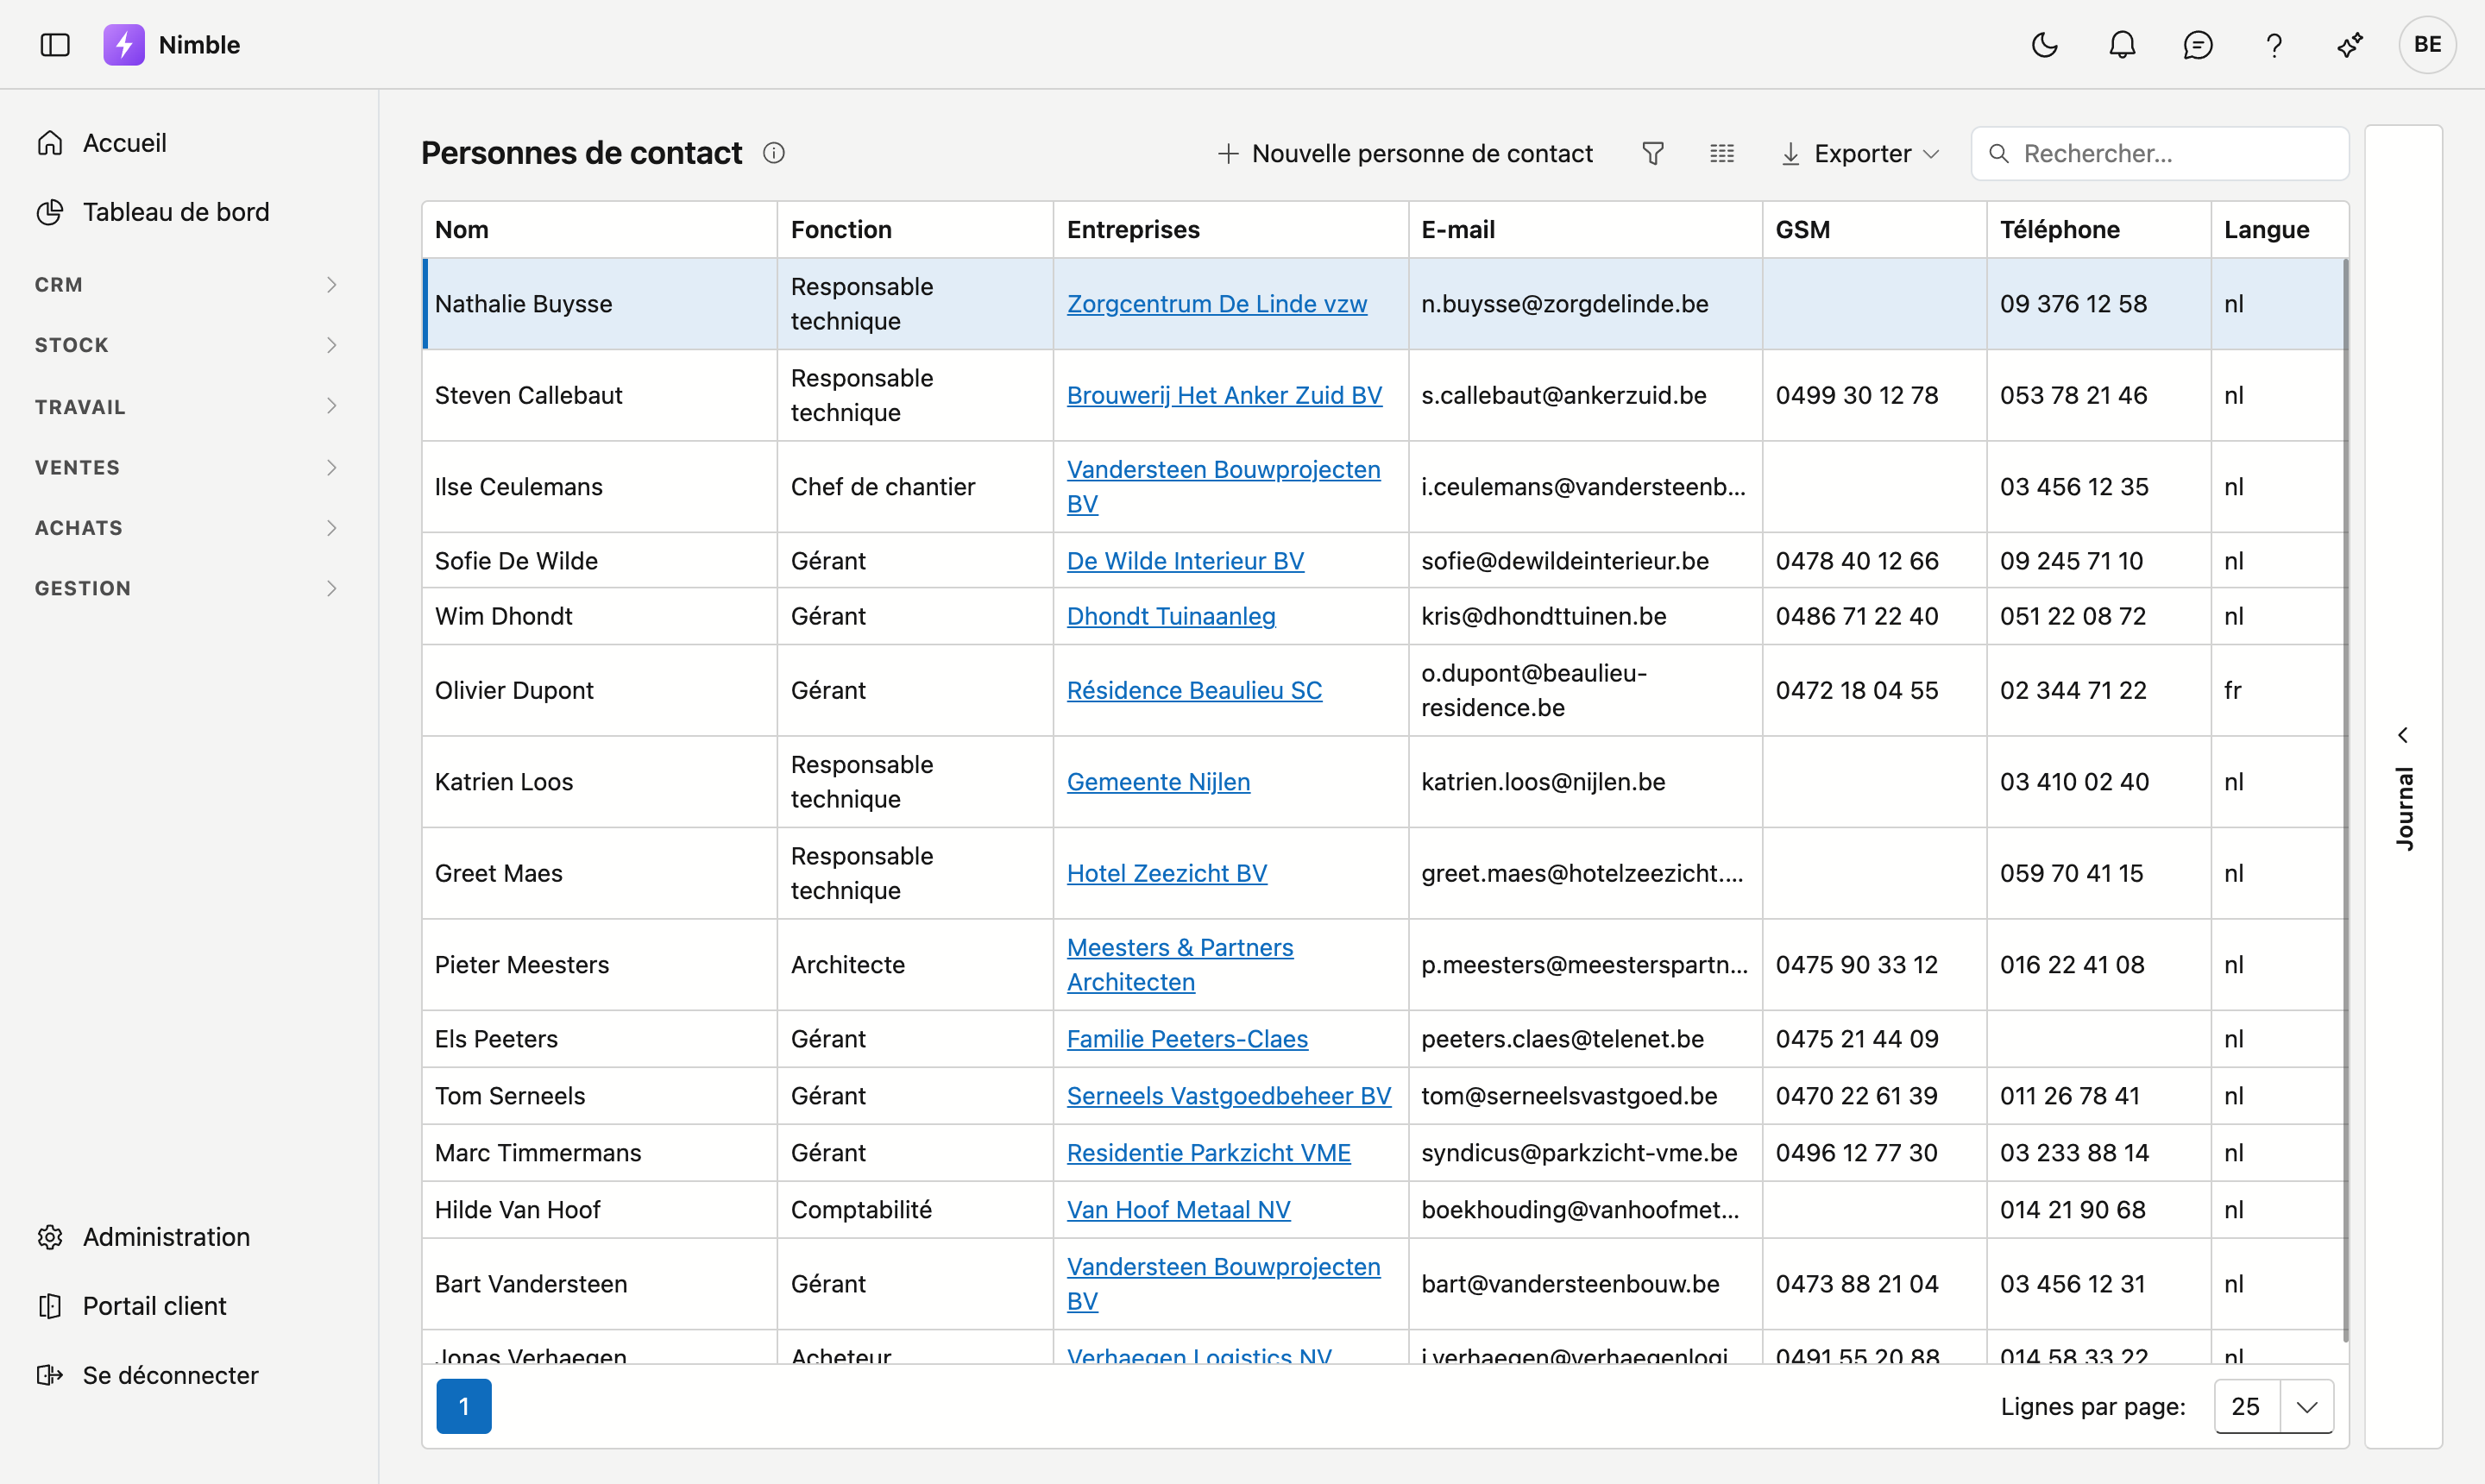Click the gear icon for Administration
The height and width of the screenshot is (1484, 2485).
pos(50,1237)
